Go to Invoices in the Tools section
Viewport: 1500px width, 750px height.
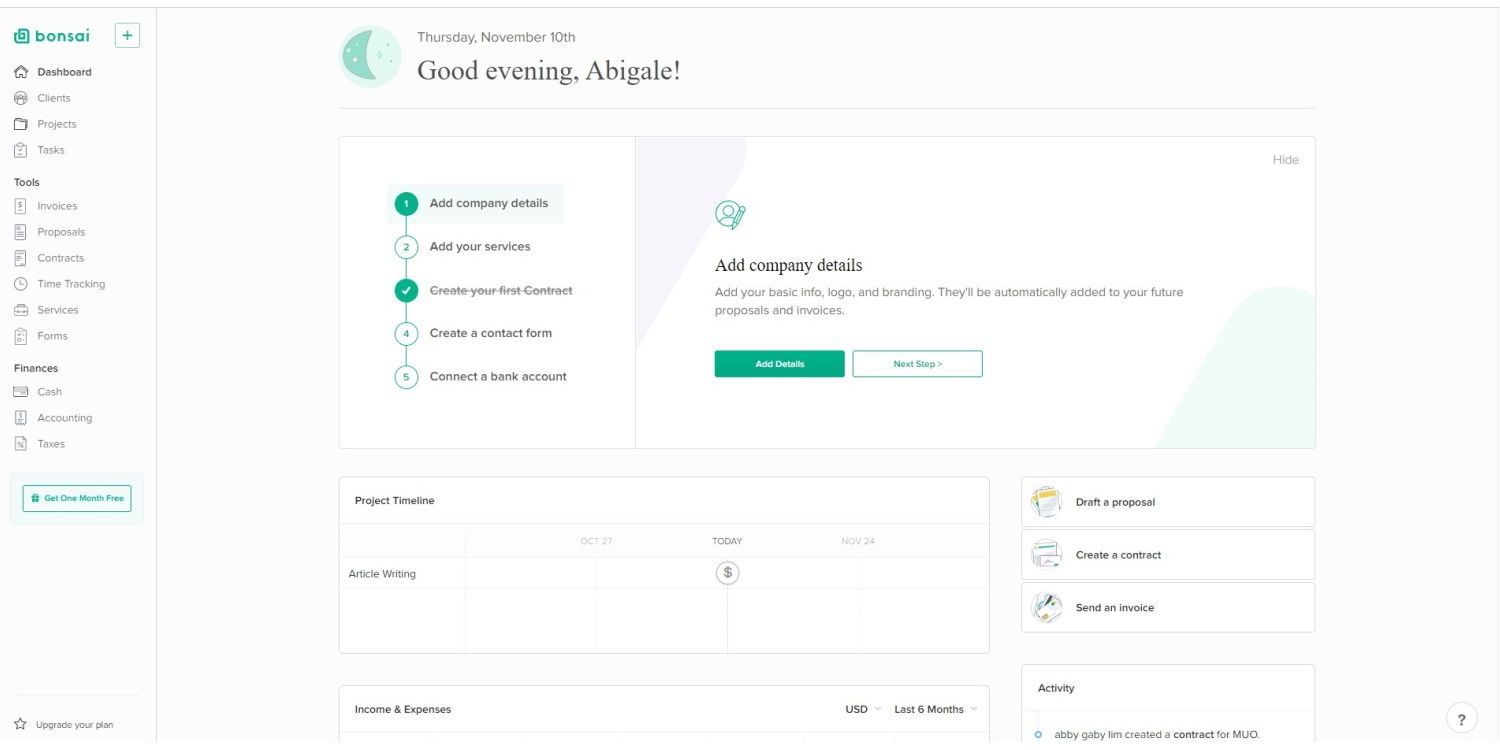point(56,206)
